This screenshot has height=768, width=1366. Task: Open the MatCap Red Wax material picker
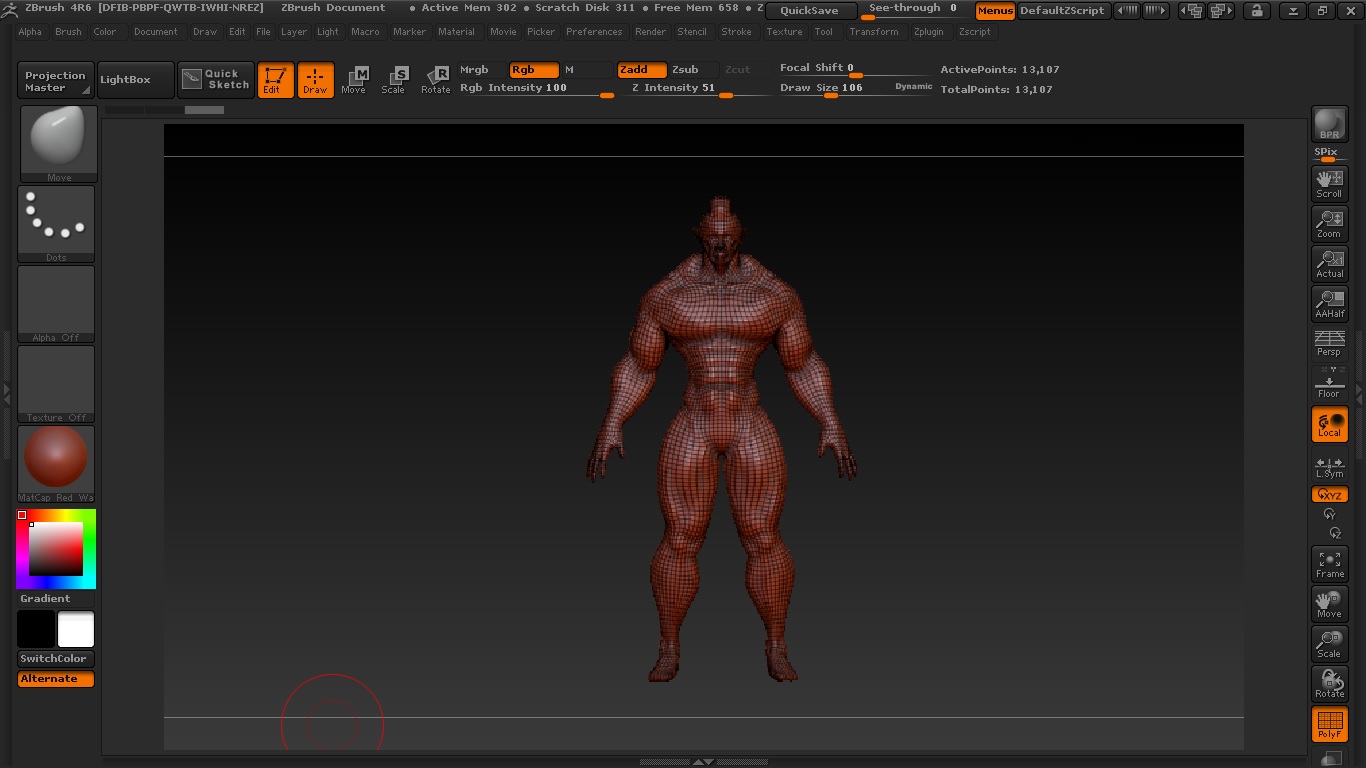(56, 464)
